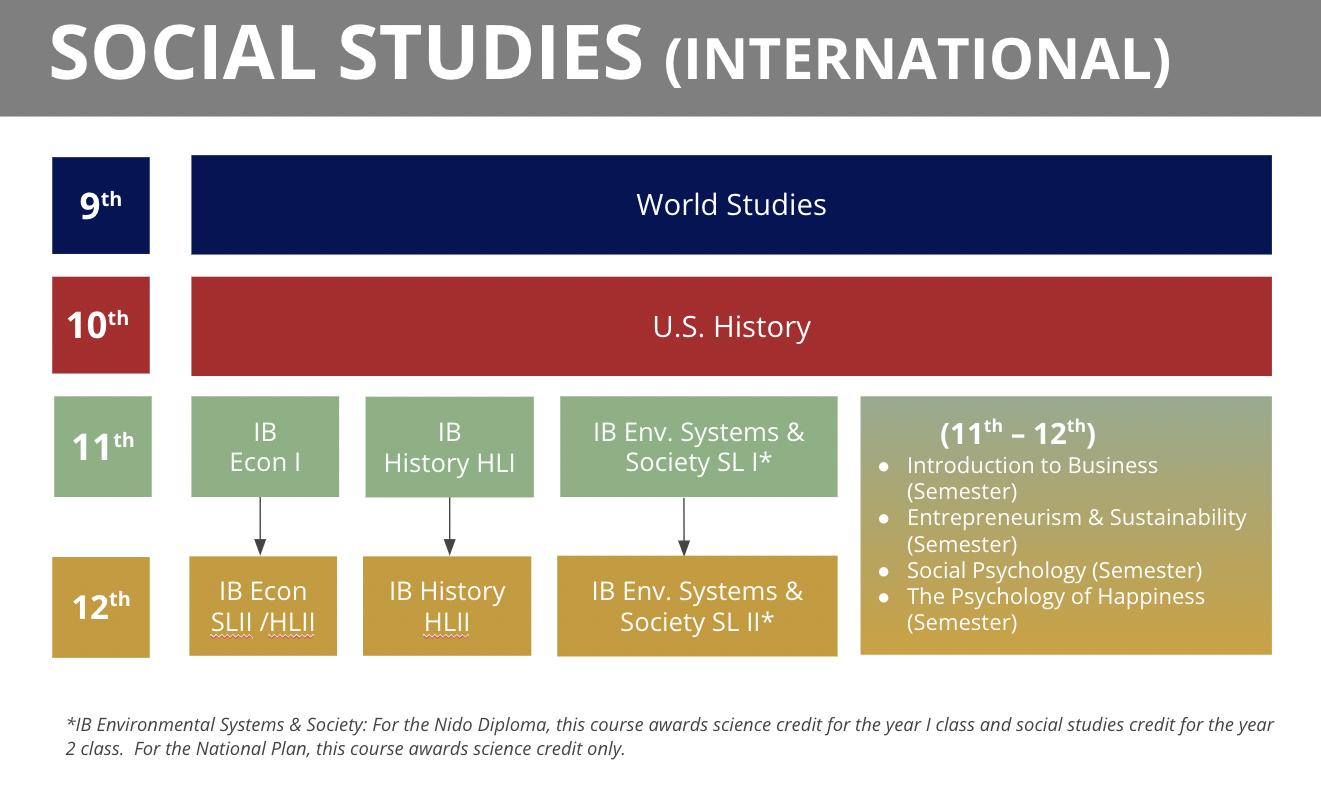1321x786 pixels.
Task: Click the U.S. History course bar
Action: coord(731,326)
